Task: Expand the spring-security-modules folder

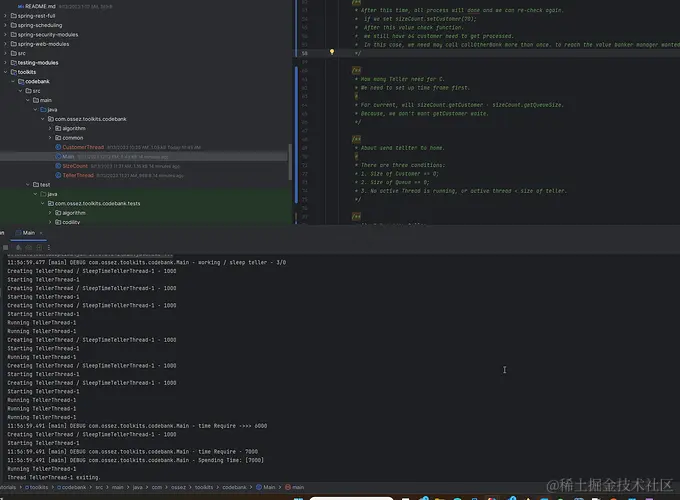Action: tap(5, 35)
